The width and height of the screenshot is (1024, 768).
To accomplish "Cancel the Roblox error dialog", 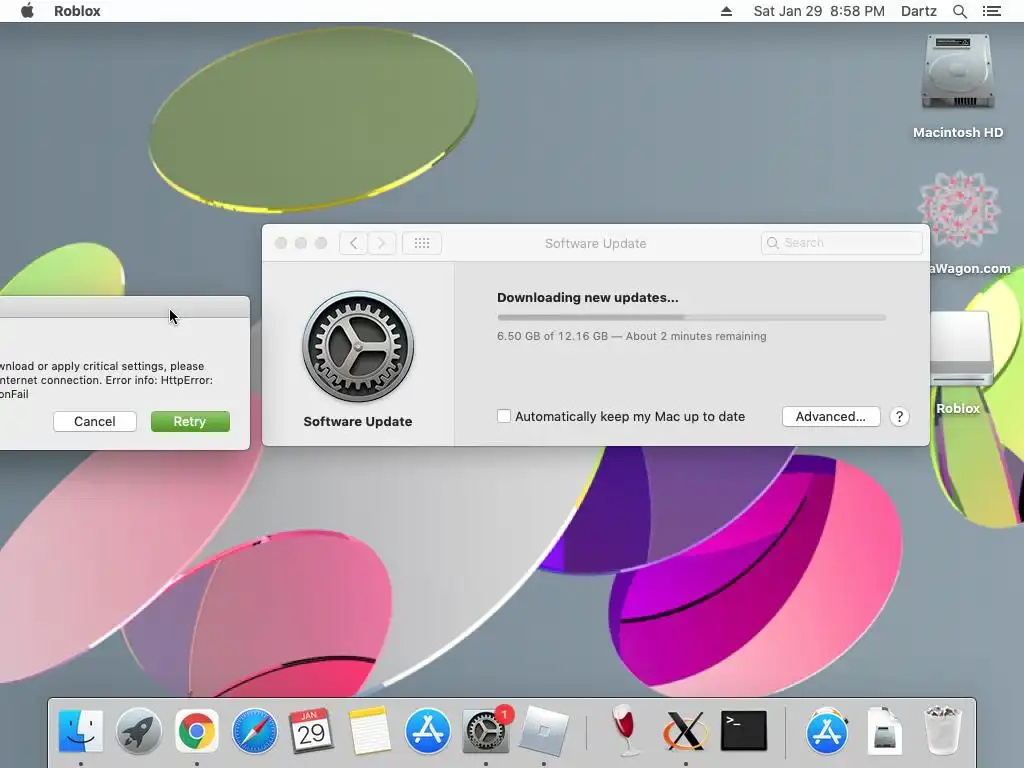I will [95, 421].
